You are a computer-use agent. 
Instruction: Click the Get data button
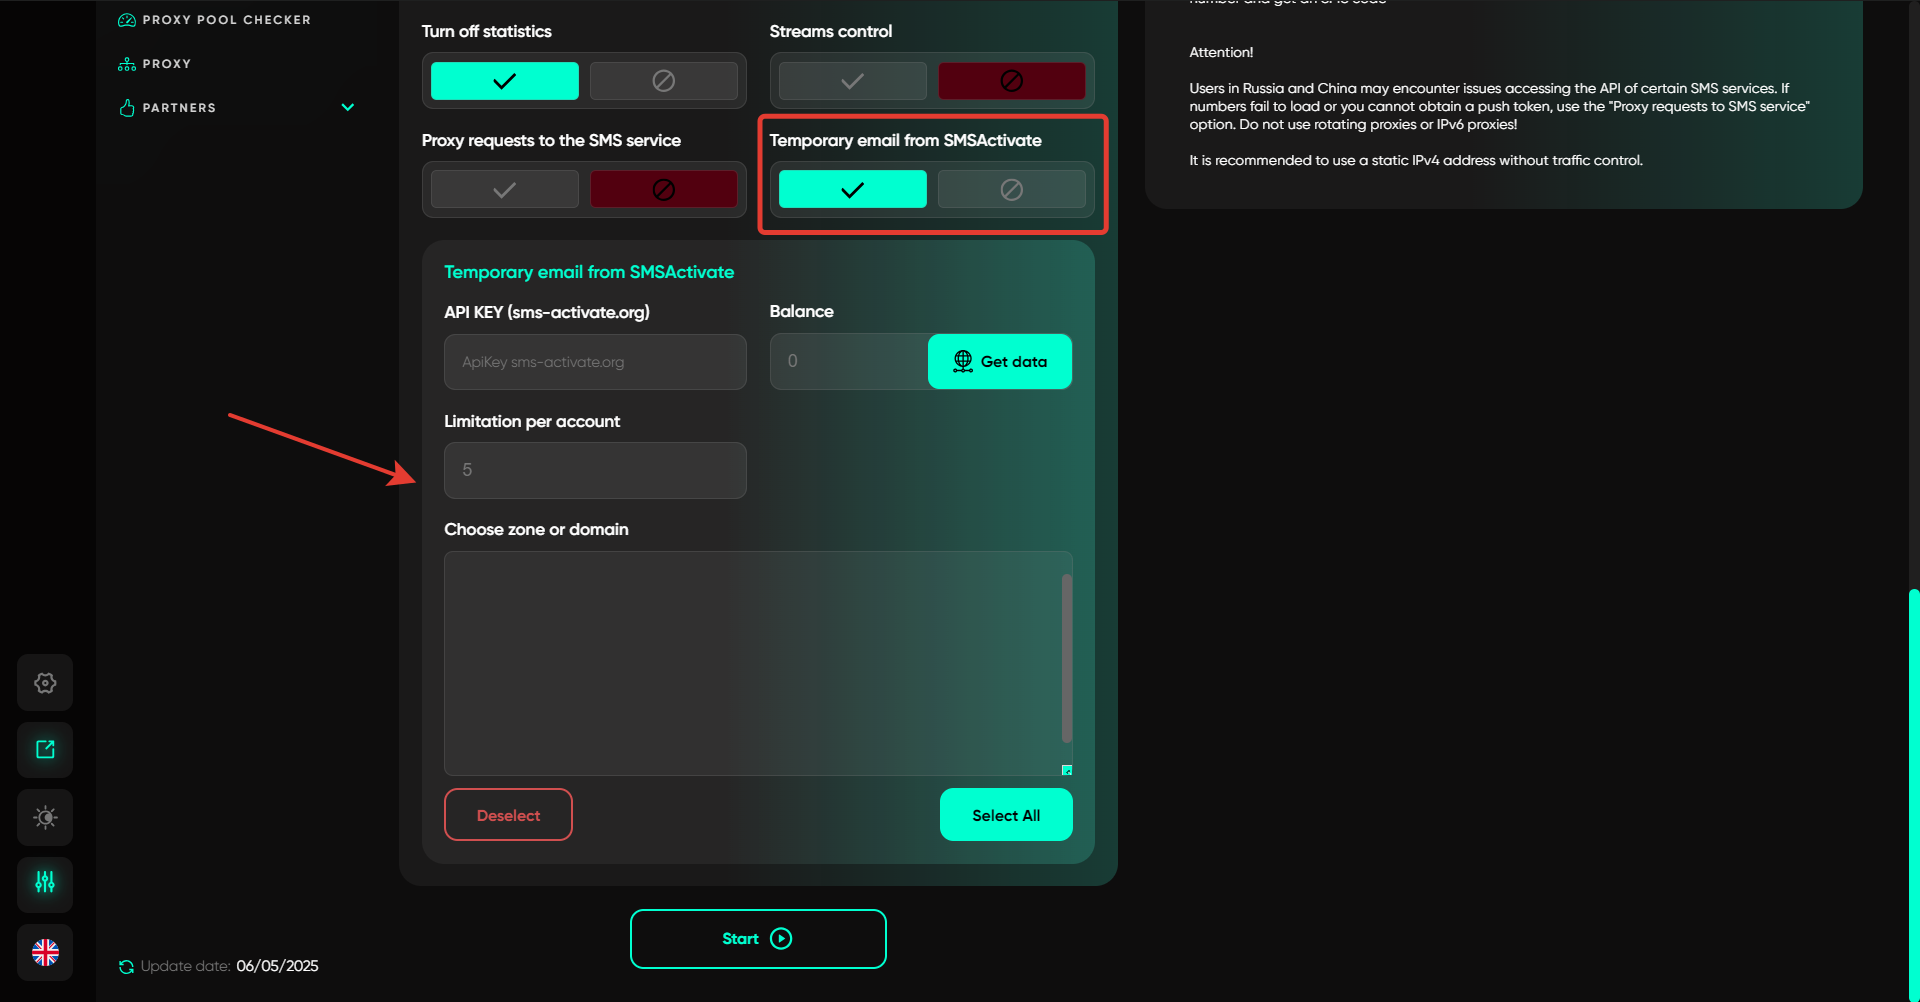[999, 362]
